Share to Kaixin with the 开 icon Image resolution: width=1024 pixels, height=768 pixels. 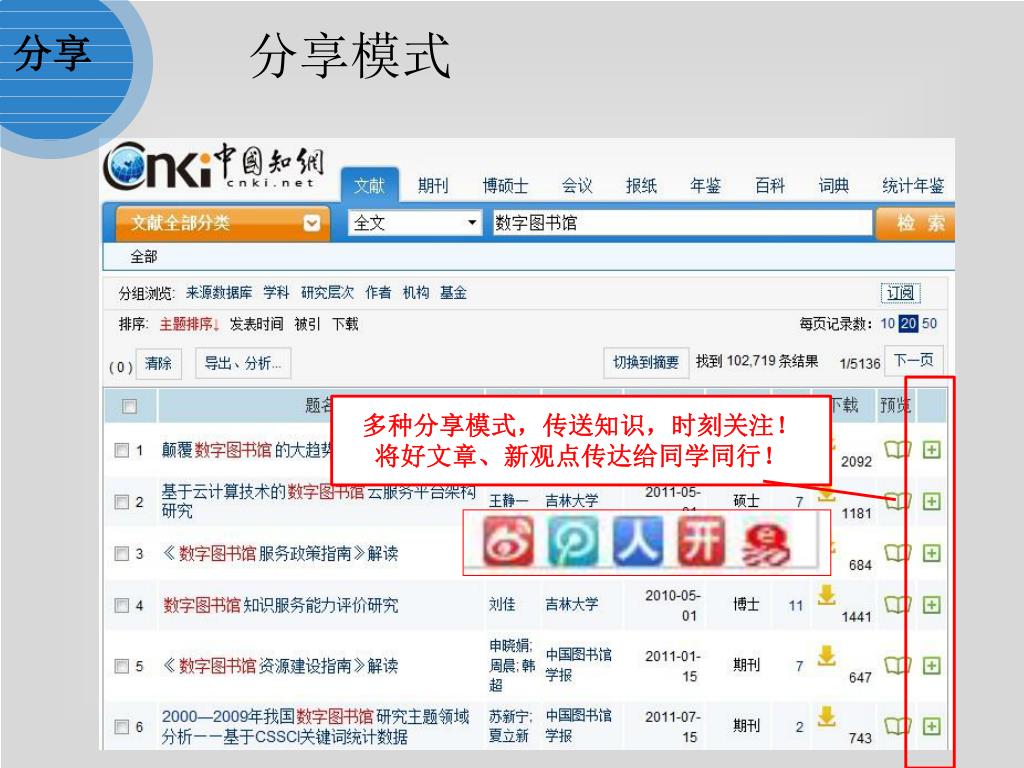pos(701,541)
